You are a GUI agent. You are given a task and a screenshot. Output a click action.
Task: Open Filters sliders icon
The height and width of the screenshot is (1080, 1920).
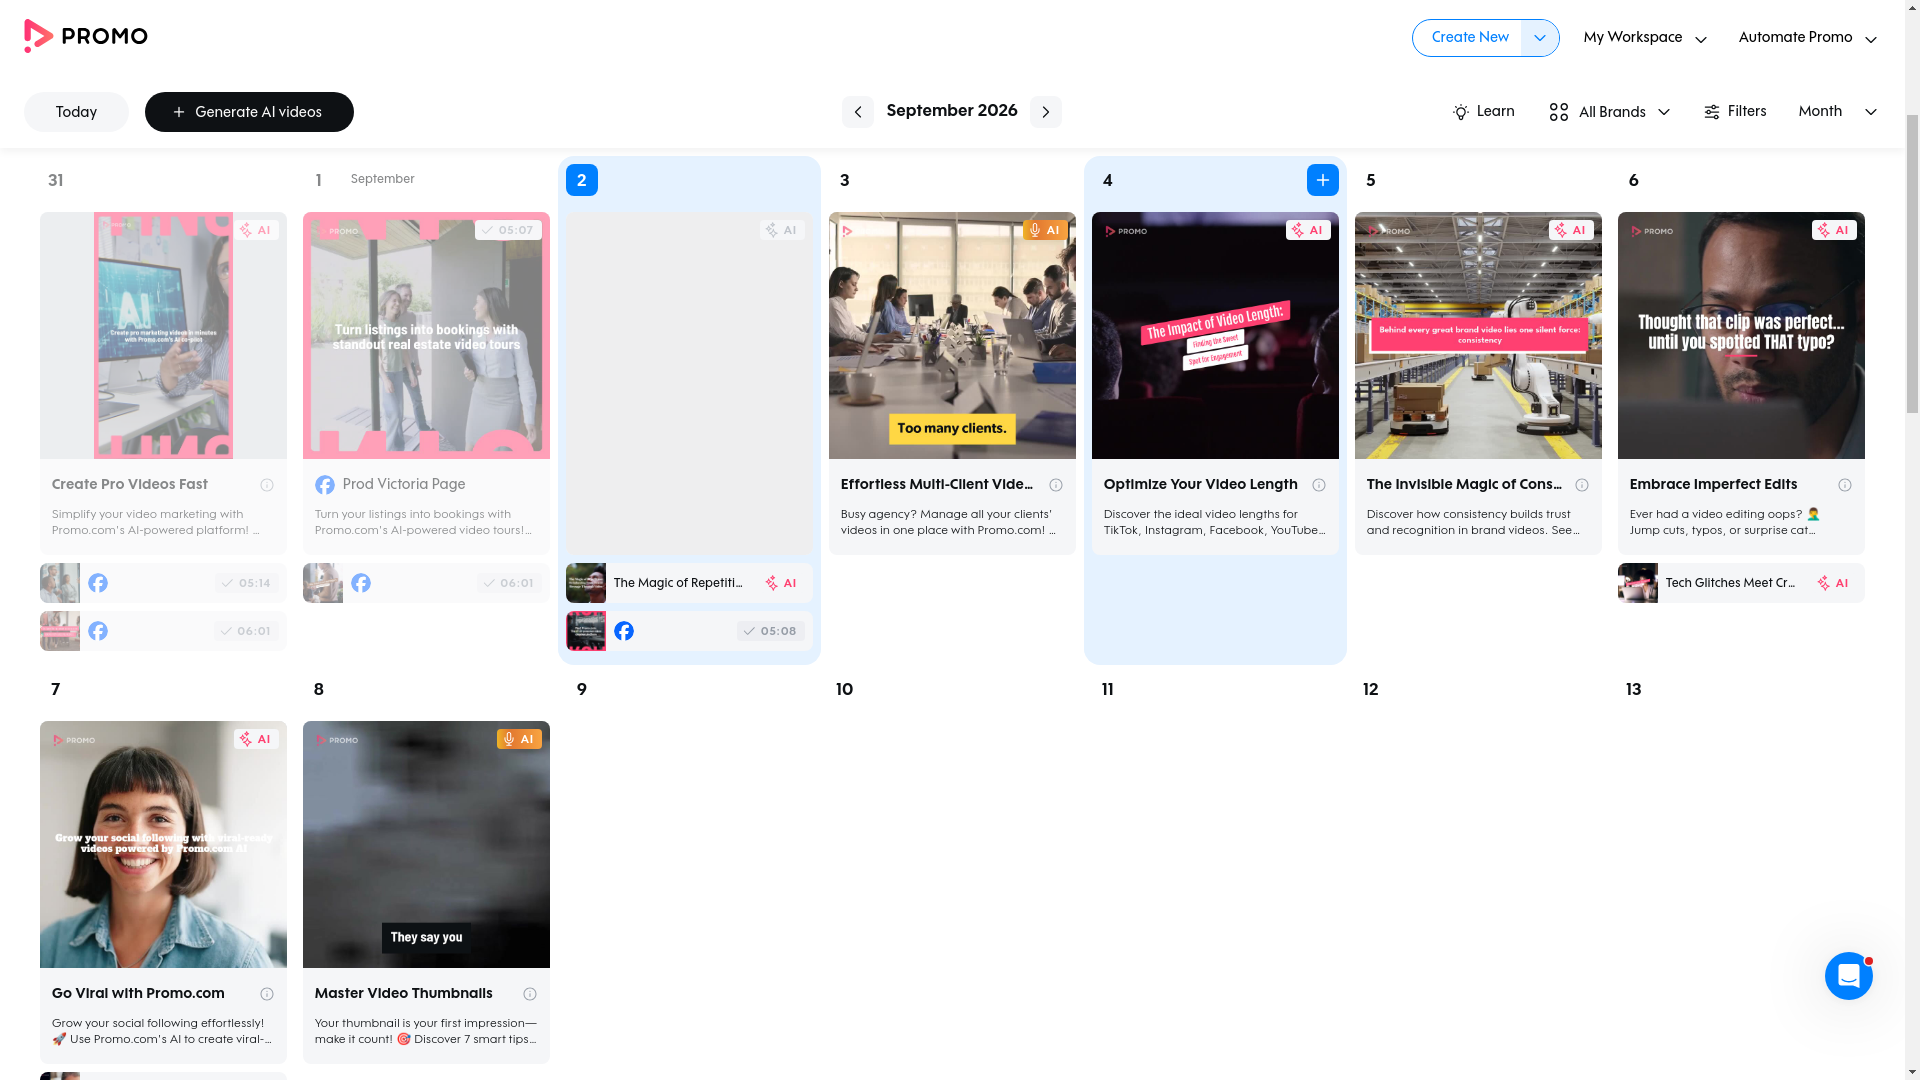pyautogui.click(x=1711, y=112)
